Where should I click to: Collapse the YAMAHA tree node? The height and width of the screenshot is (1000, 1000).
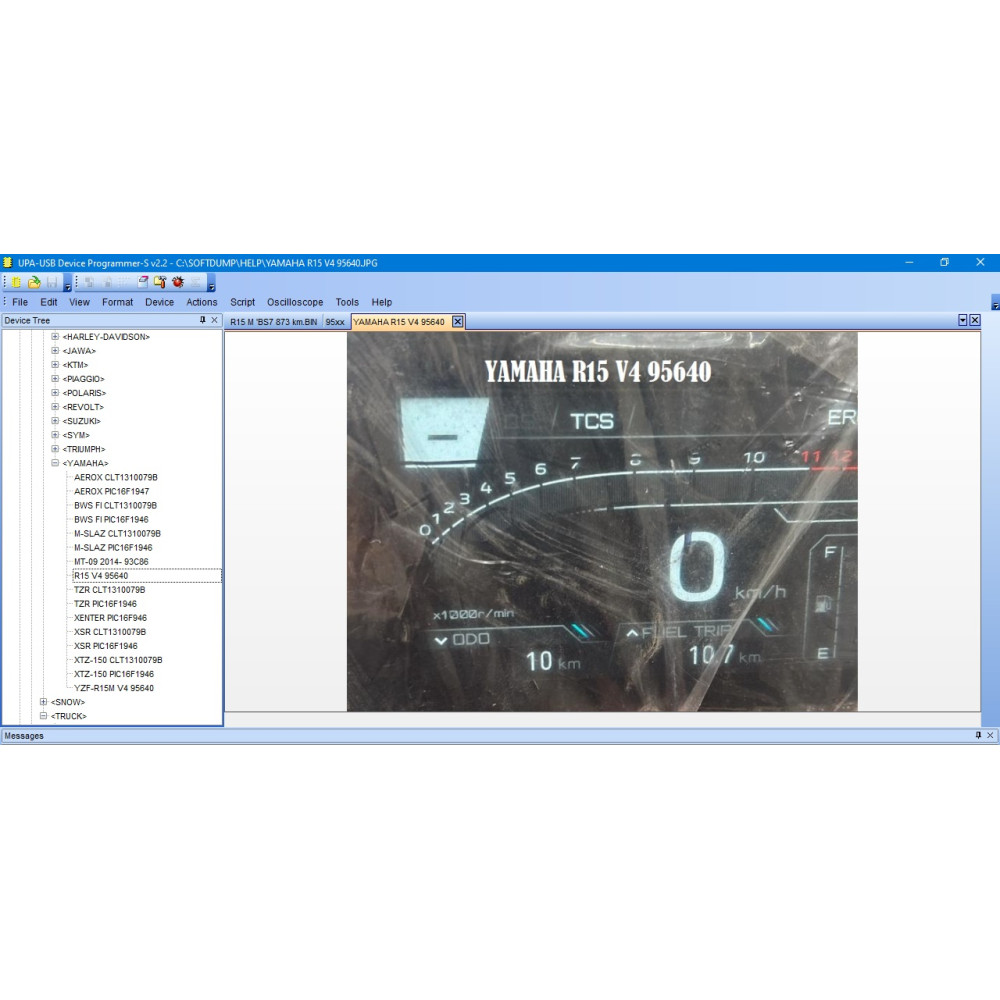55,463
